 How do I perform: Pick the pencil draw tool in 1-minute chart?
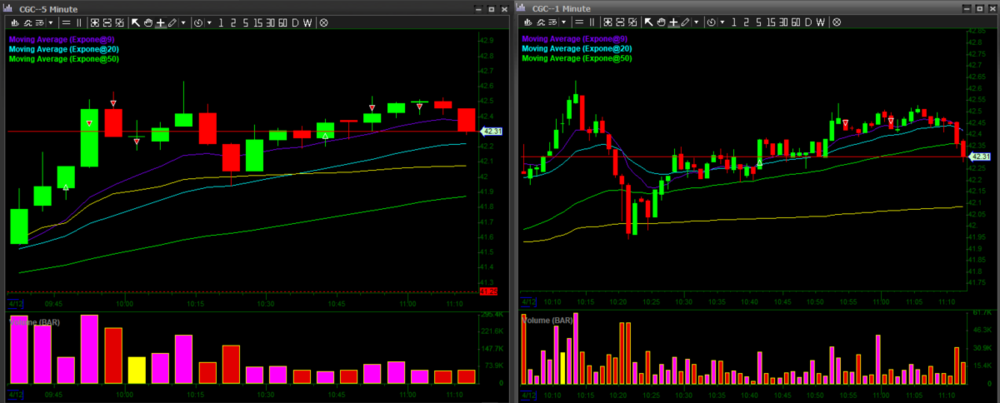pyautogui.click(x=685, y=22)
